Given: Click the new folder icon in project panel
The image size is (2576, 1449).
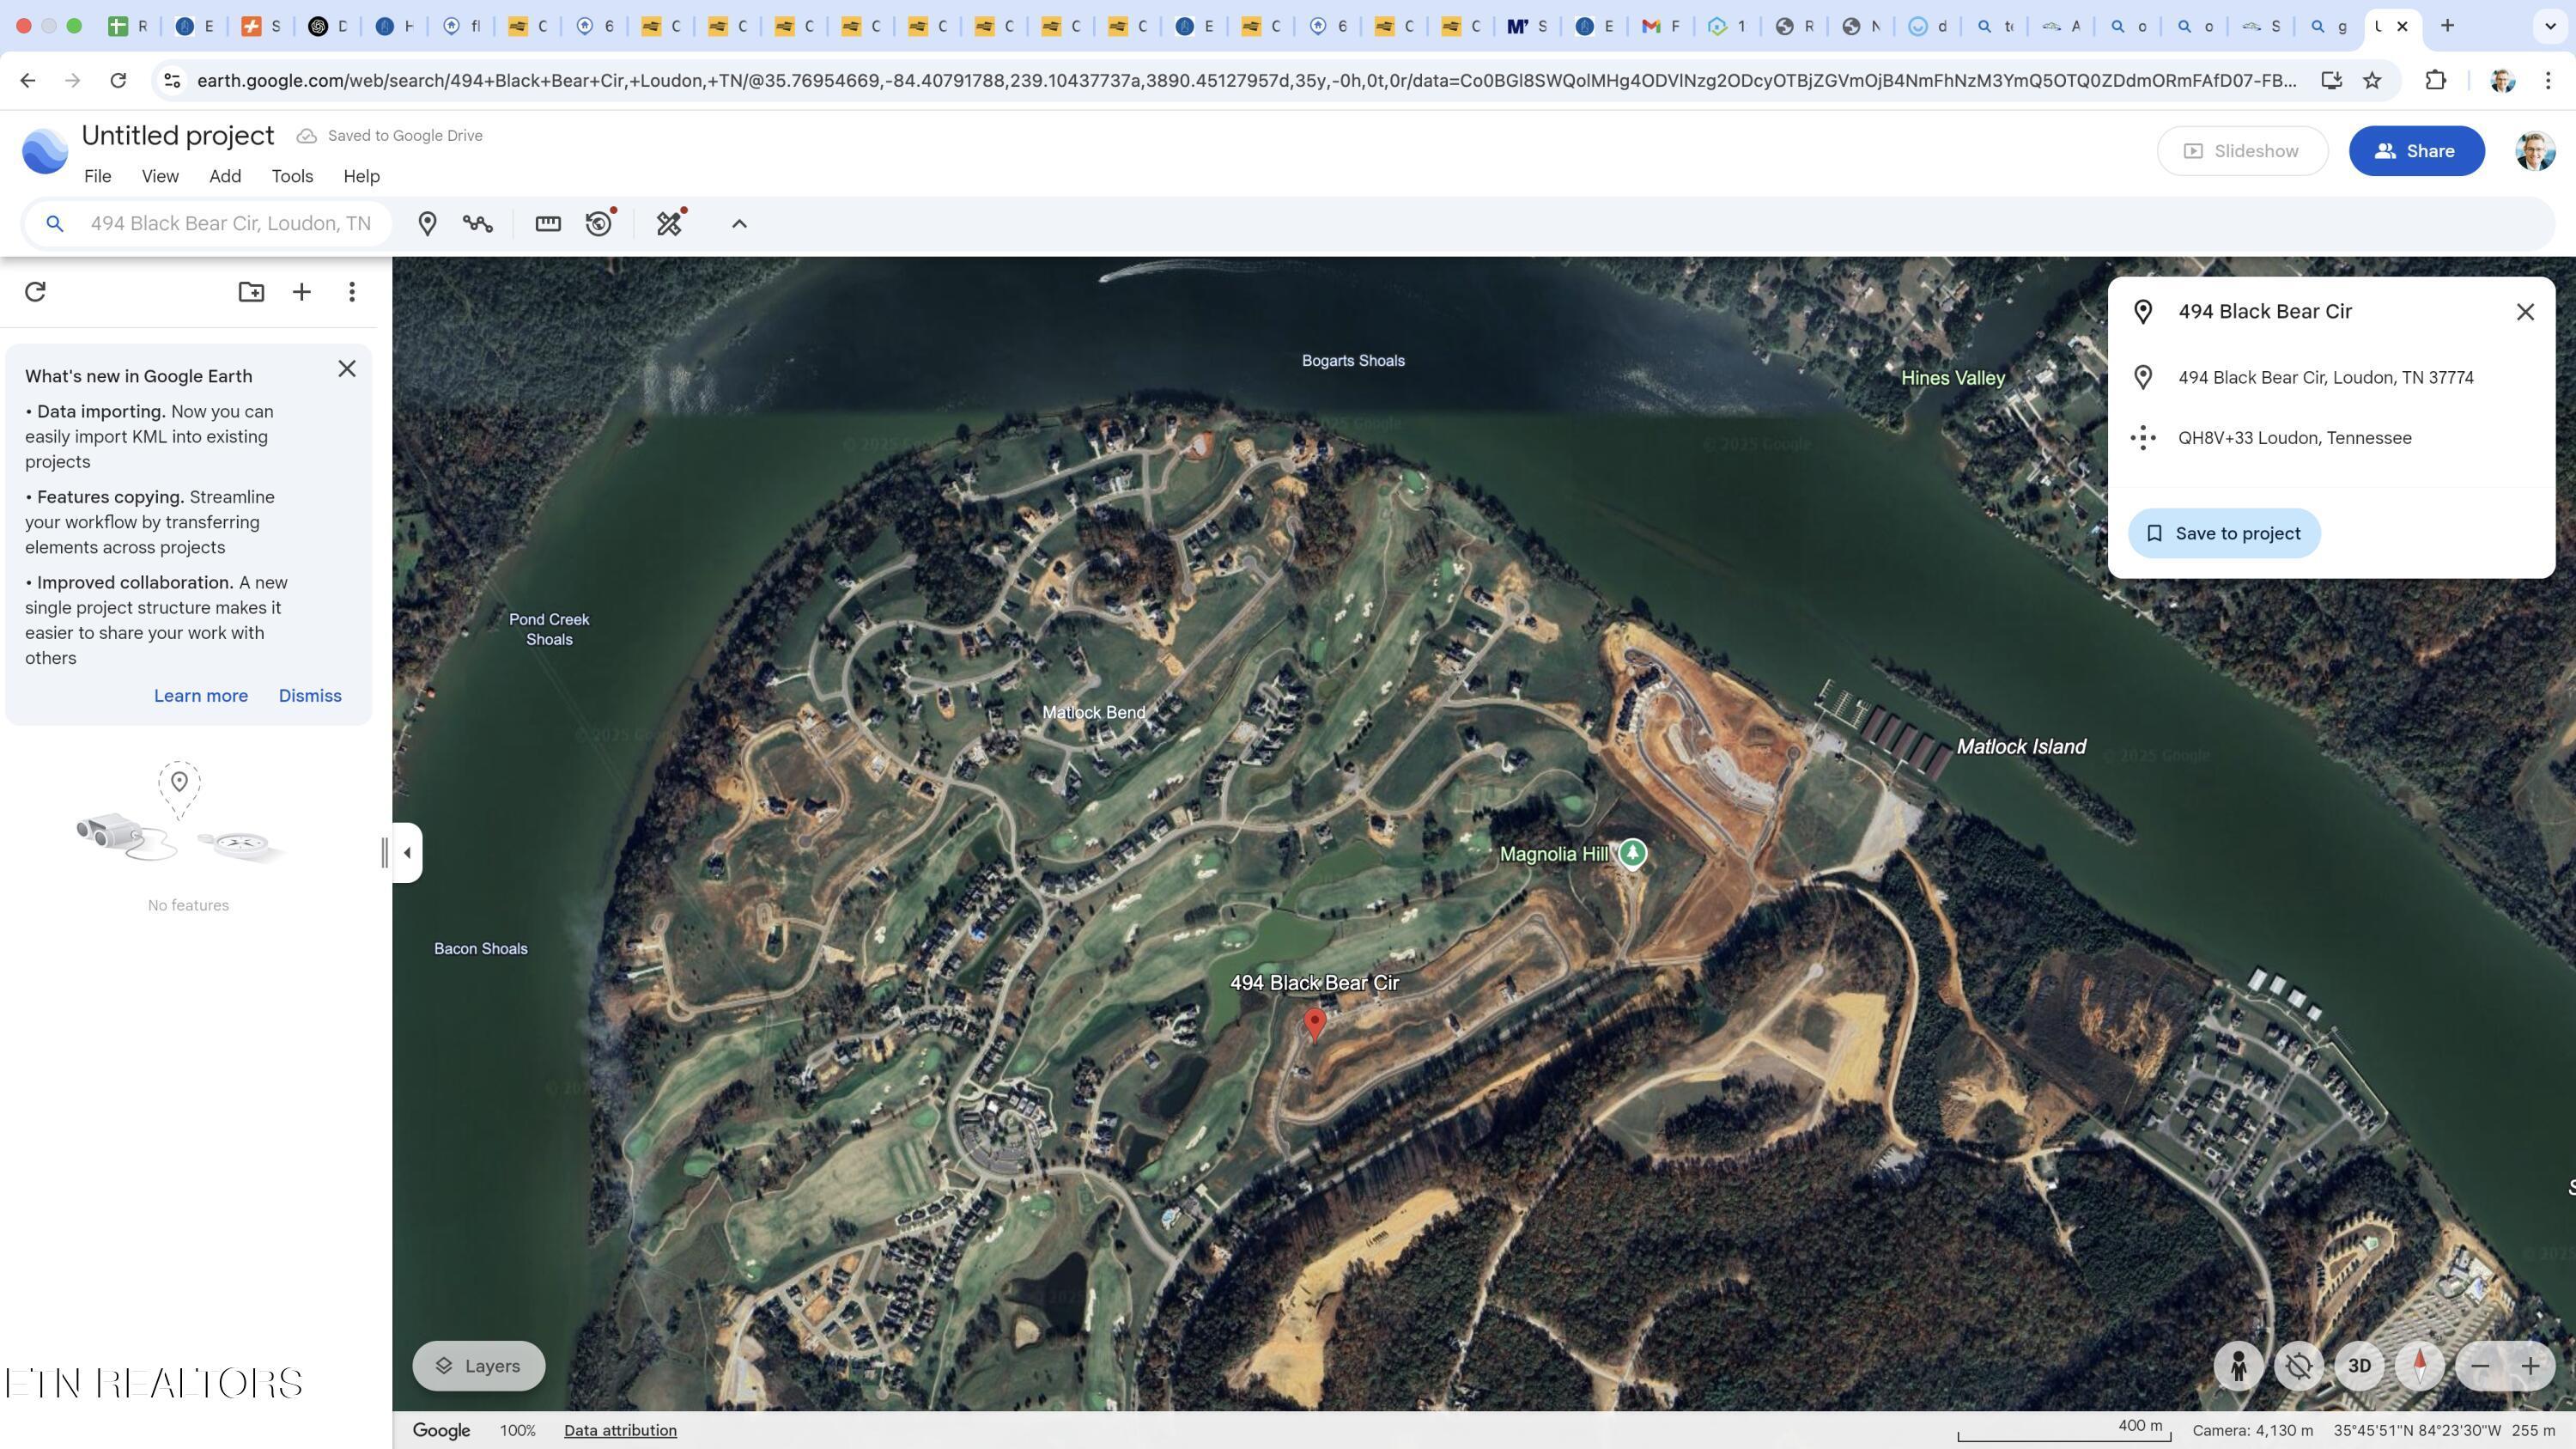Looking at the screenshot, I should [251, 291].
